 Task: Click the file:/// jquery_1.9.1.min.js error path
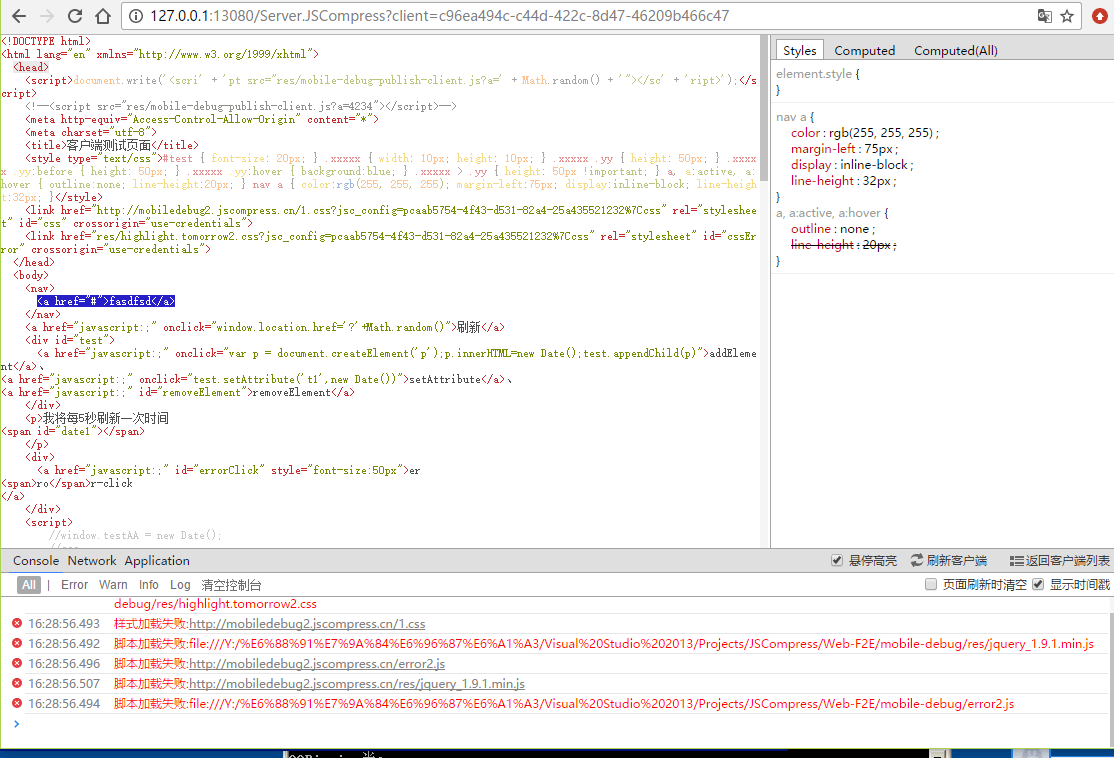click(x=642, y=644)
